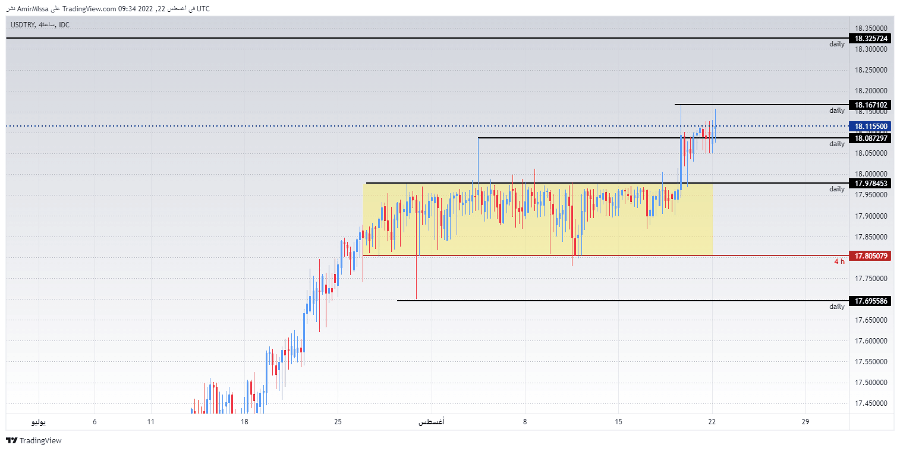Select the 17.695586 price level label
The height and width of the screenshot is (451, 900).
click(871, 301)
